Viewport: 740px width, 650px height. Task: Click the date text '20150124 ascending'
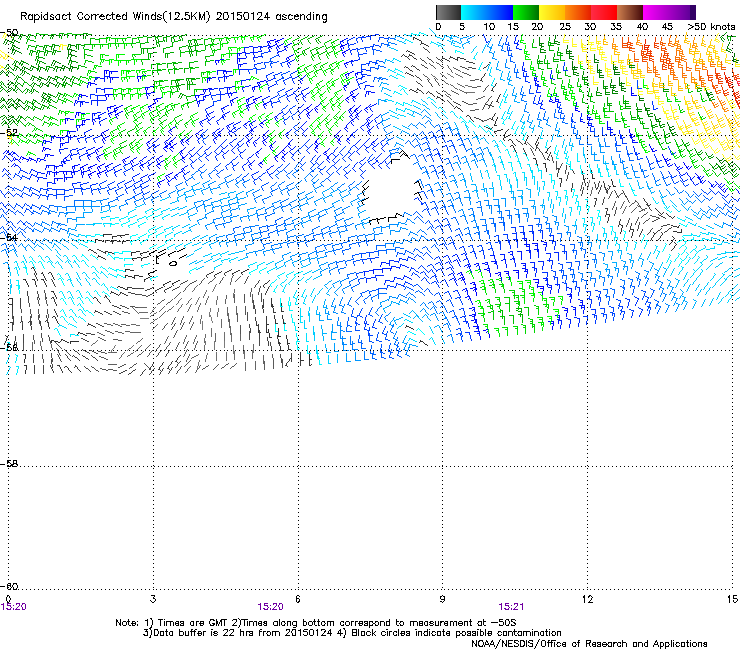point(271,17)
